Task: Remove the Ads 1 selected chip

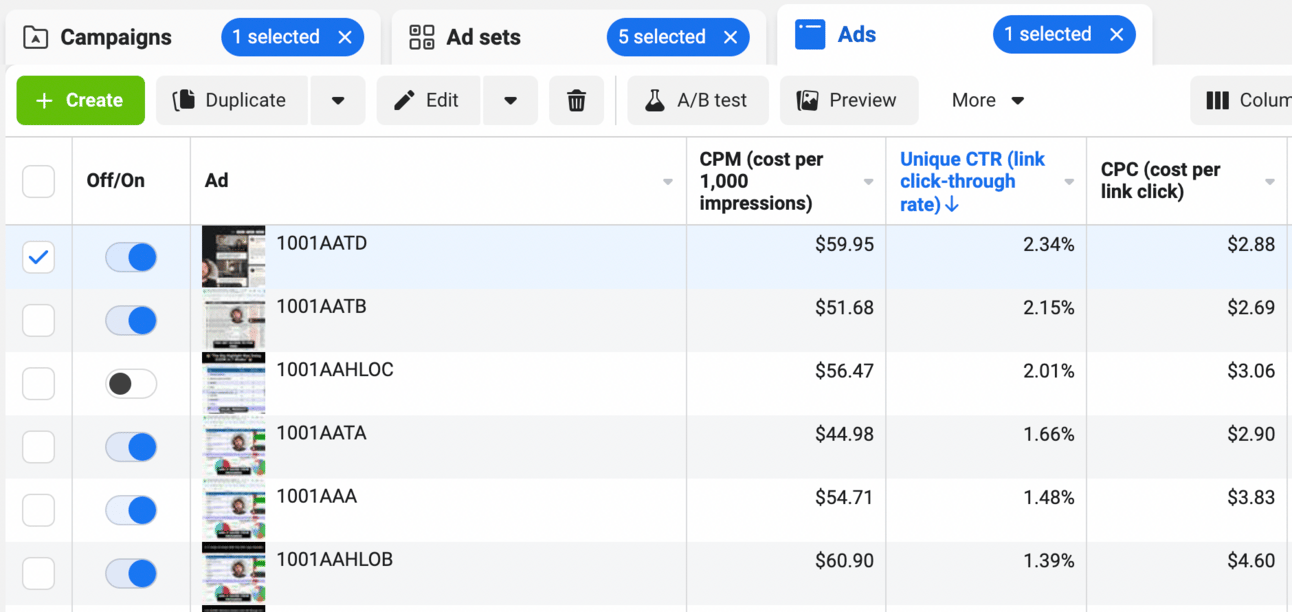Action: [x=1117, y=35]
